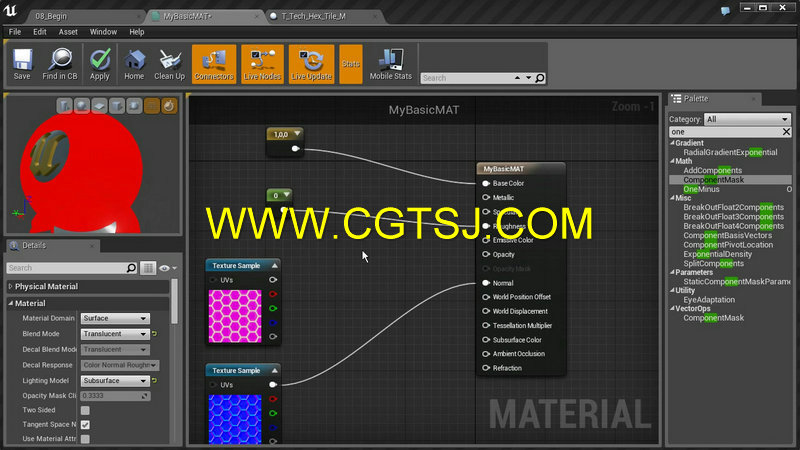Open the Edit menu
Screen dimensions: 800x450
click(40, 32)
